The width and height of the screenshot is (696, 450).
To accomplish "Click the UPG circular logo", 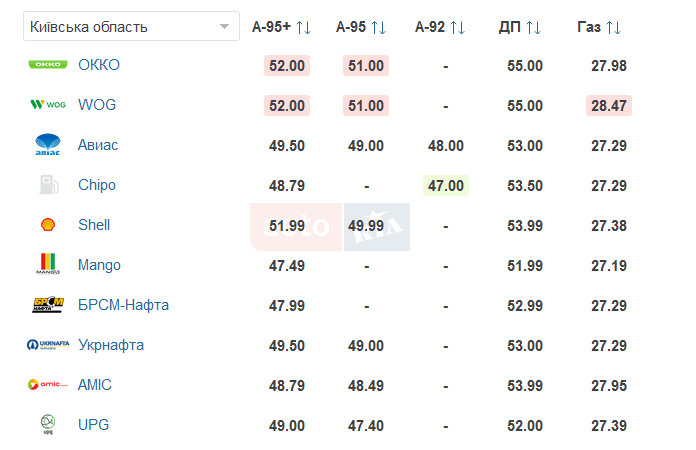I will point(48,424).
